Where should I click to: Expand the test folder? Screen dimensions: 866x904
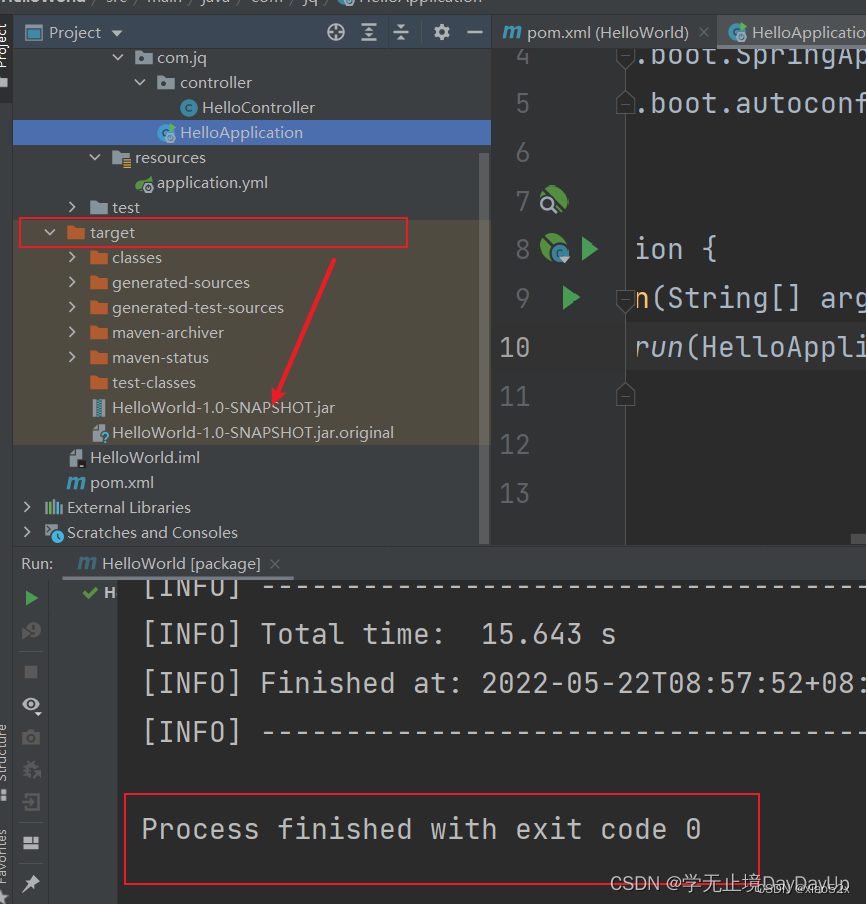coord(72,208)
